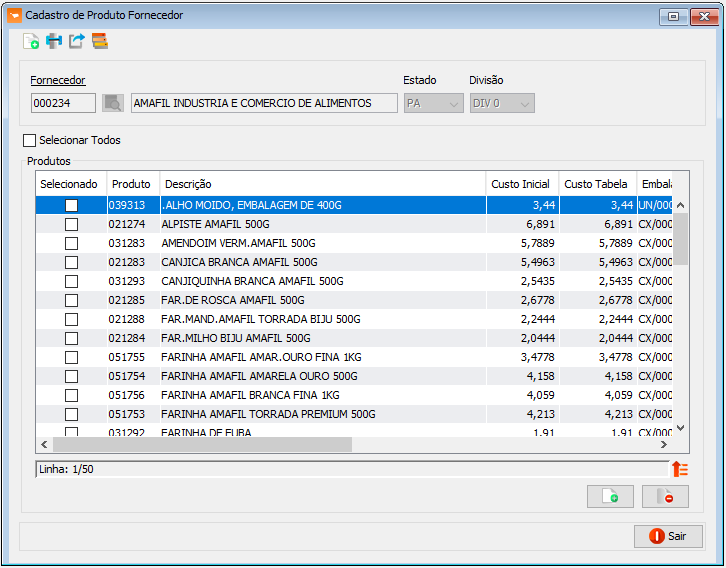Click the vertical scrollbar down arrow
Image resolution: width=726 pixels, height=568 pixels.
tap(680, 428)
